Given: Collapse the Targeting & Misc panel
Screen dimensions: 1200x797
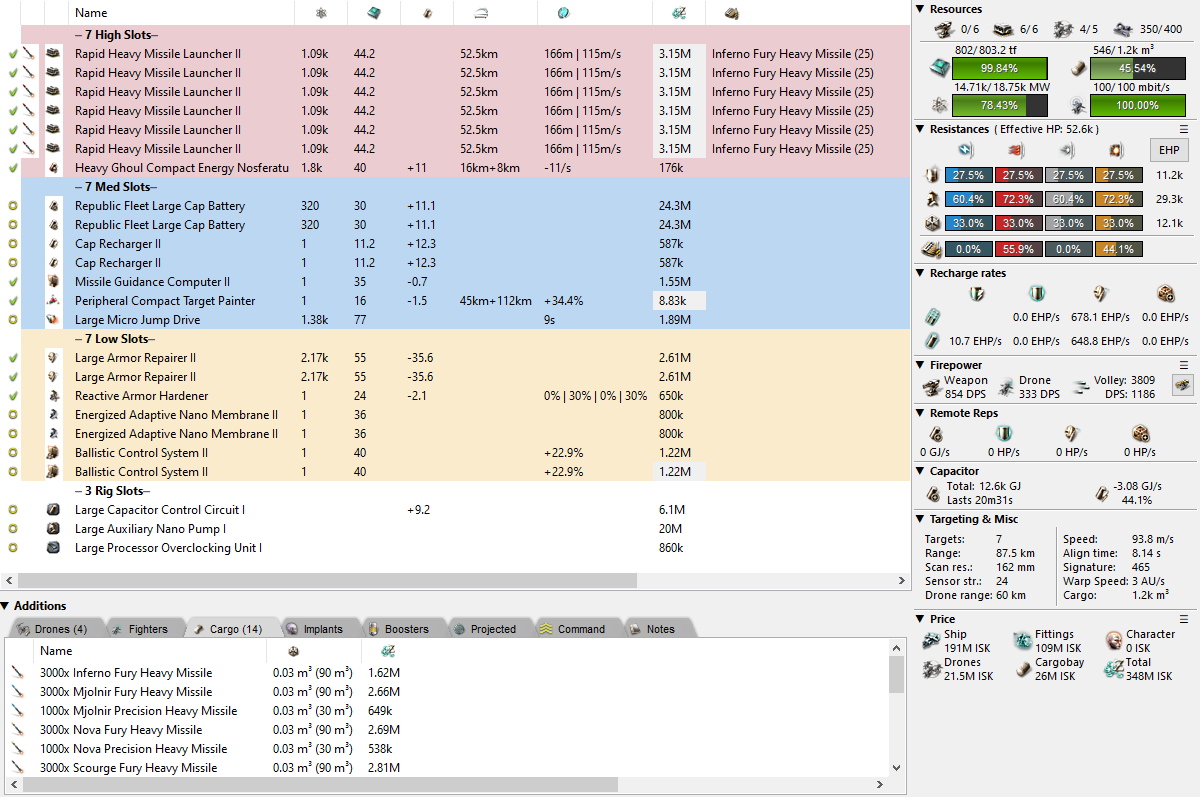Looking at the screenshot, I should [921, 519].
